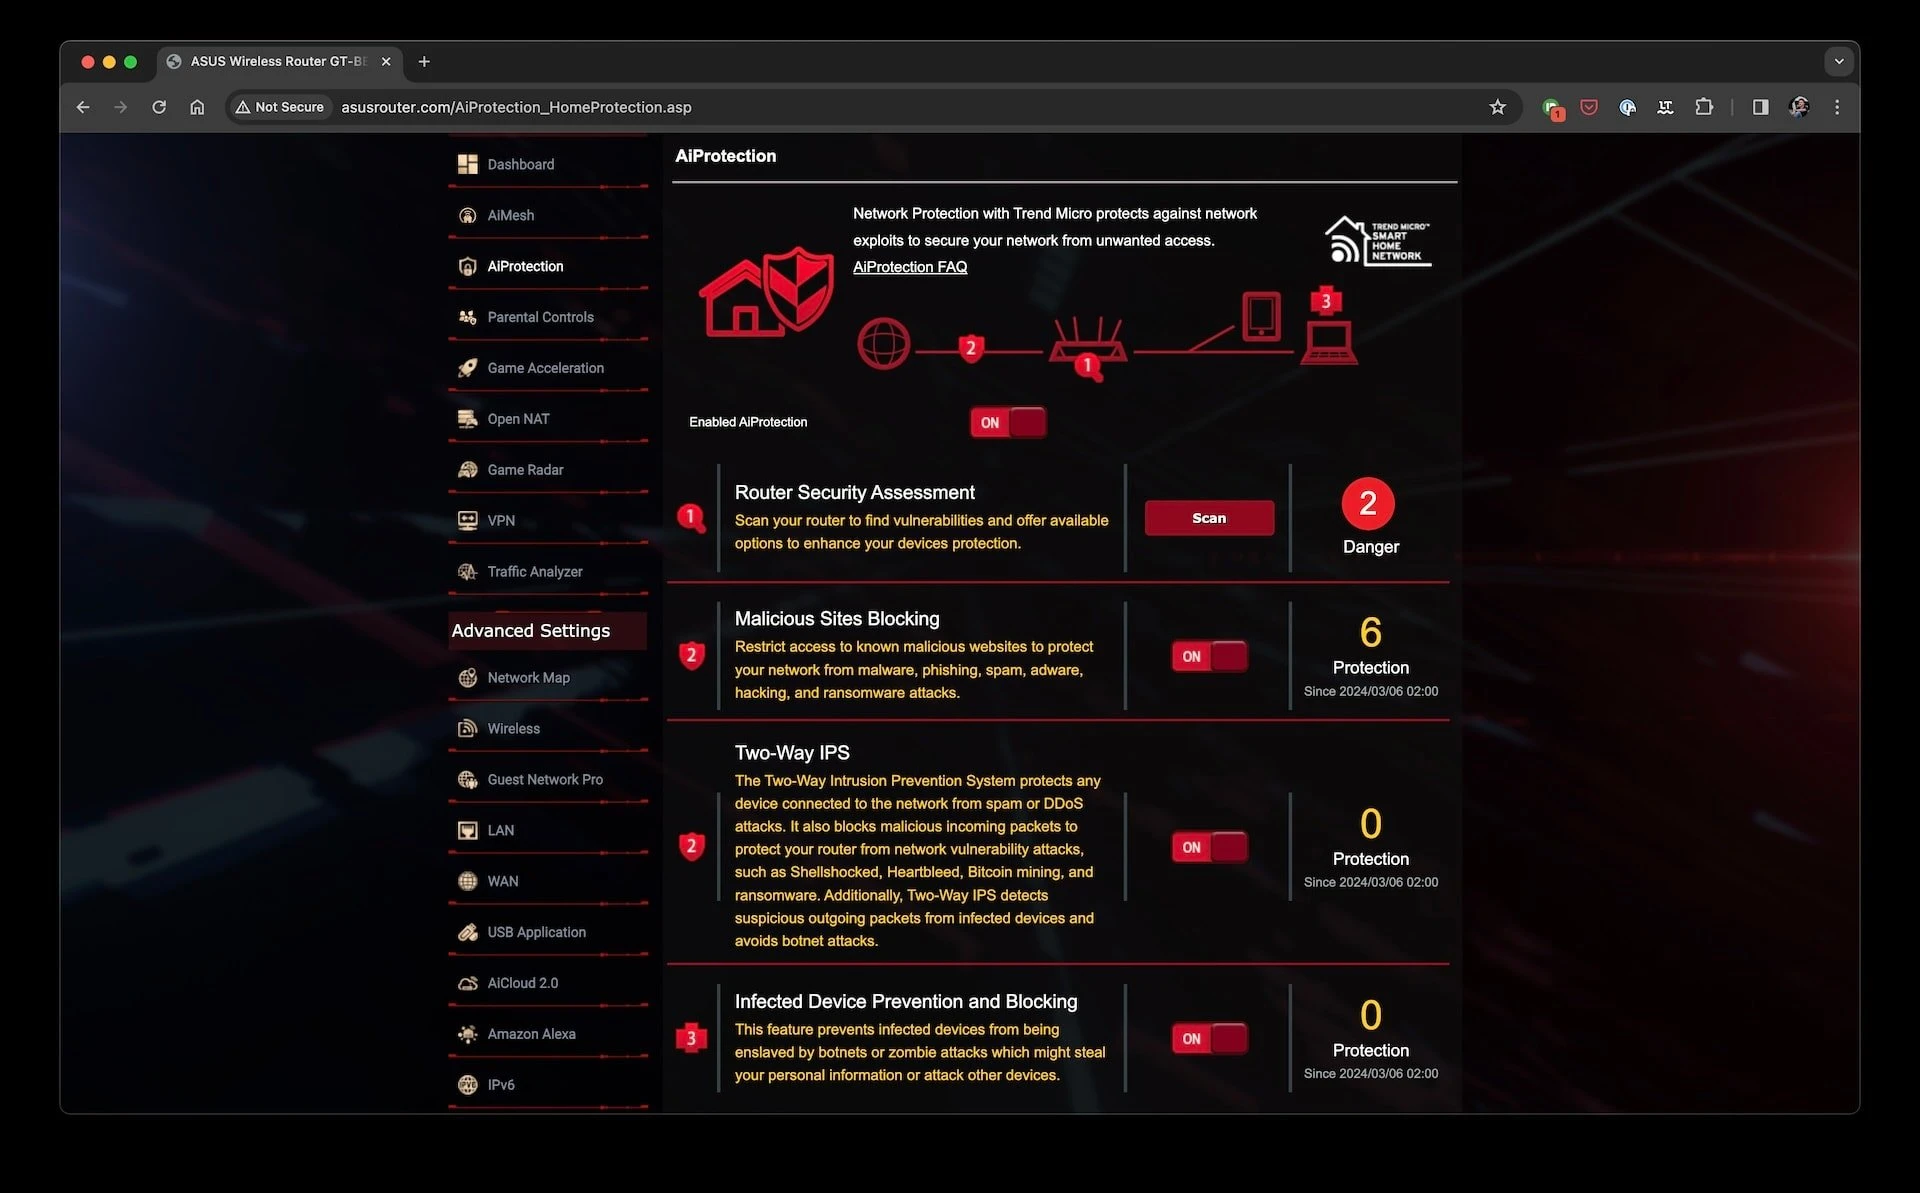
Task: Open Chrome three-dot menu
Action: point(1837,107)
